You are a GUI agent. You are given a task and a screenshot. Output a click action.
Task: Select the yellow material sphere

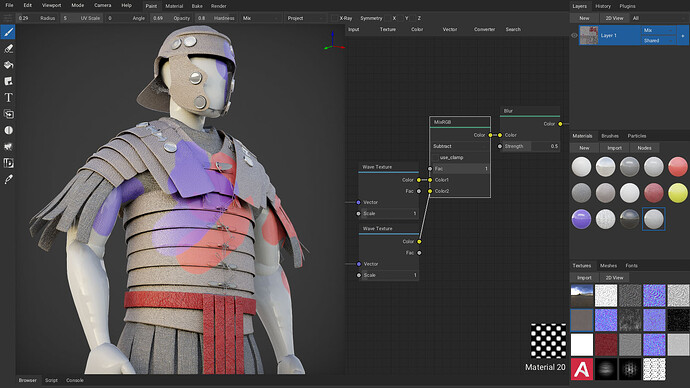tap(677, 193)
